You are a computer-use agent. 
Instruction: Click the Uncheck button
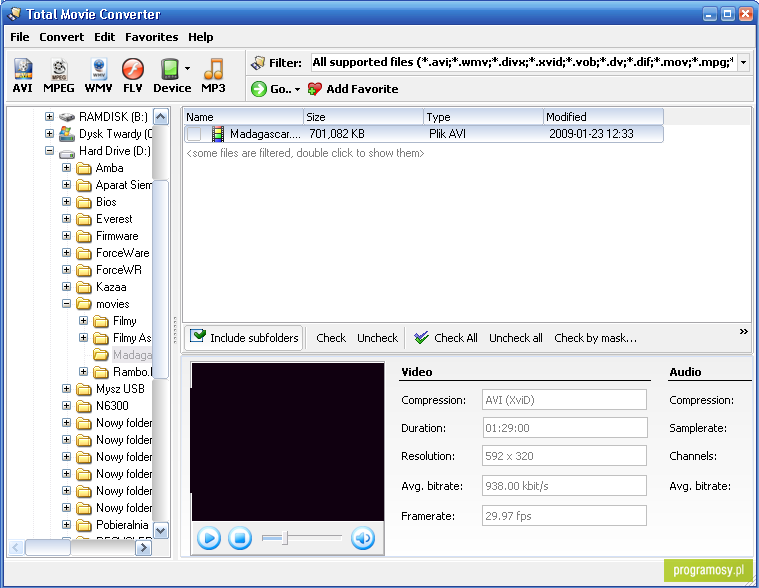378,338
